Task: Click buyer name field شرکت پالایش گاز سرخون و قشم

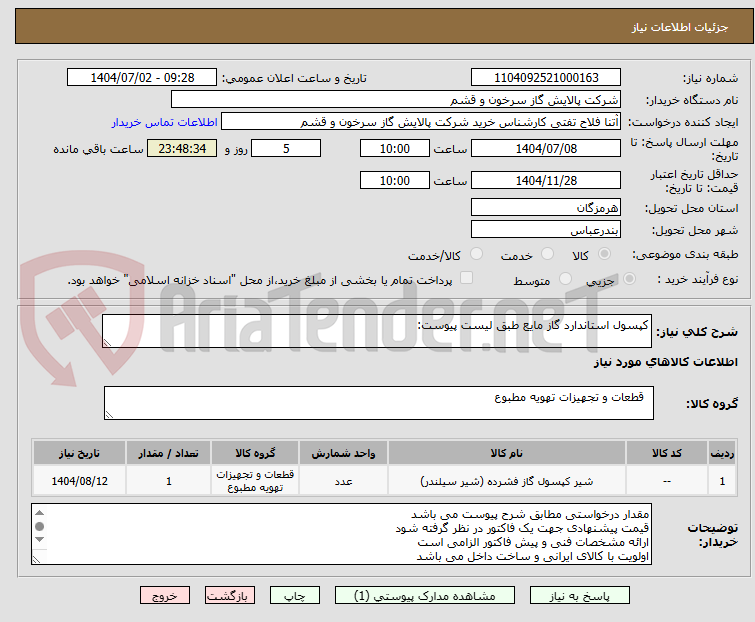Action: pyautogui.click(x=396, y=100)
